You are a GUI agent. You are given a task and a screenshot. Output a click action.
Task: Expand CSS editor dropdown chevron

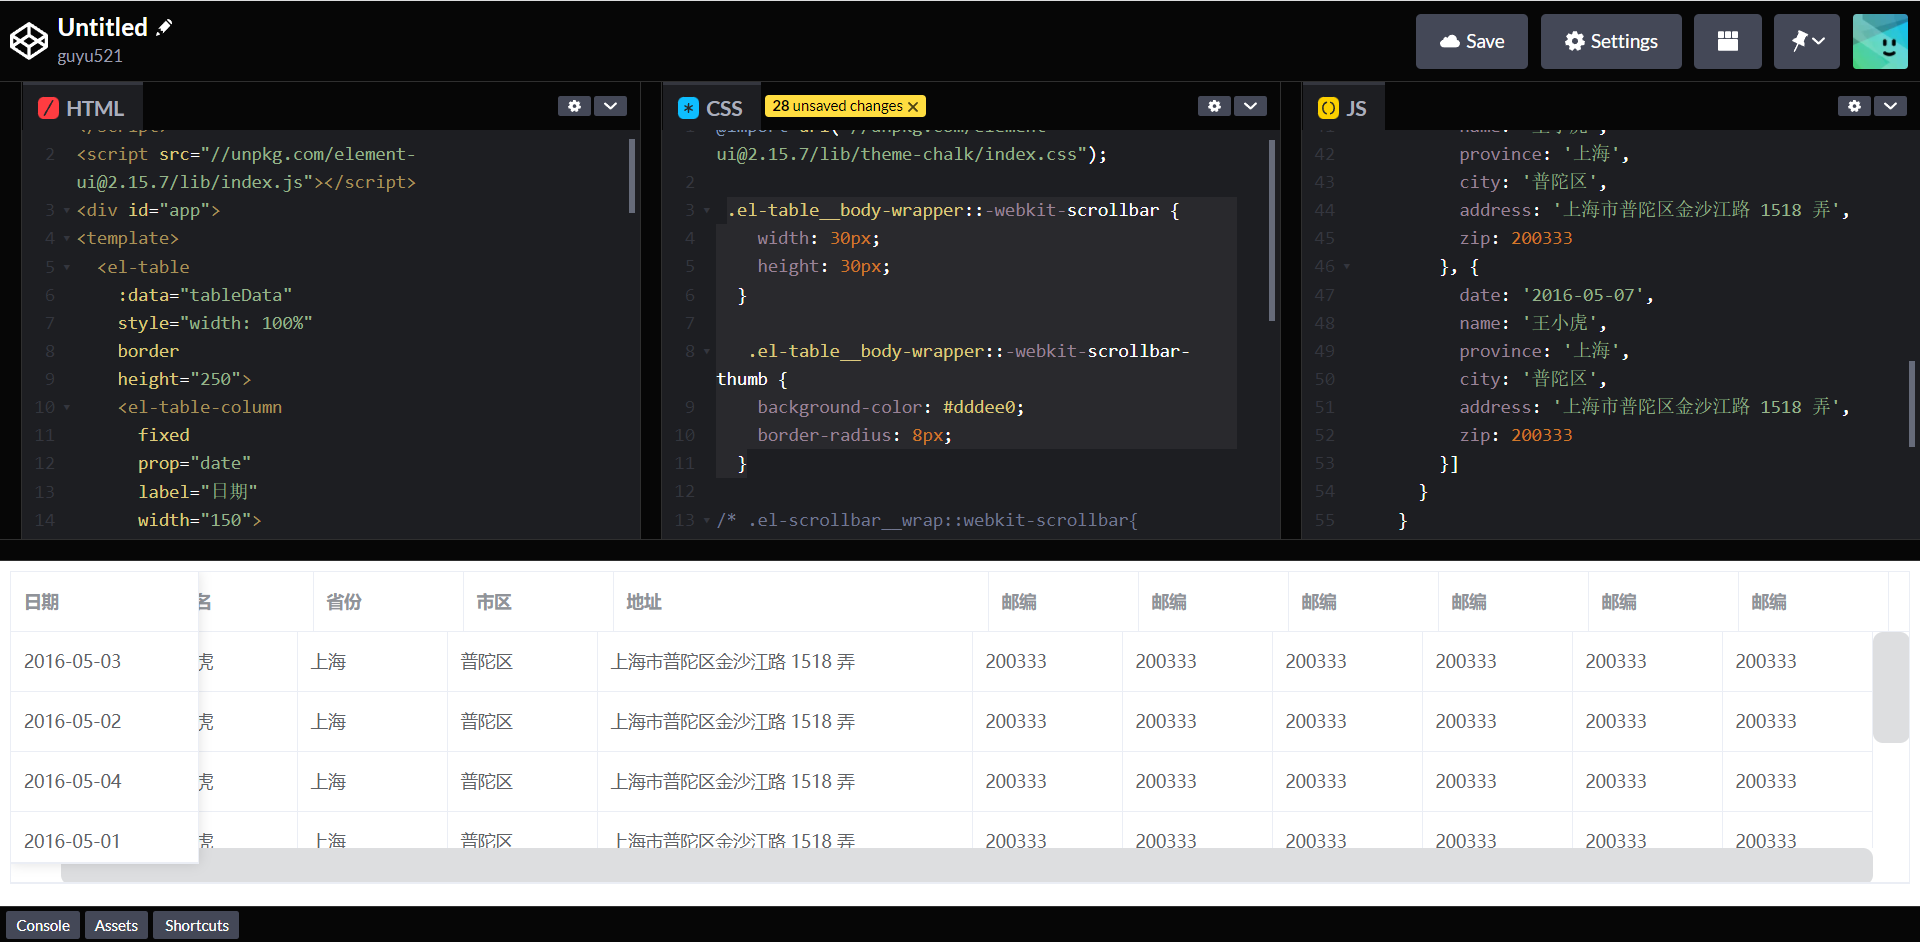[1250, 106]
